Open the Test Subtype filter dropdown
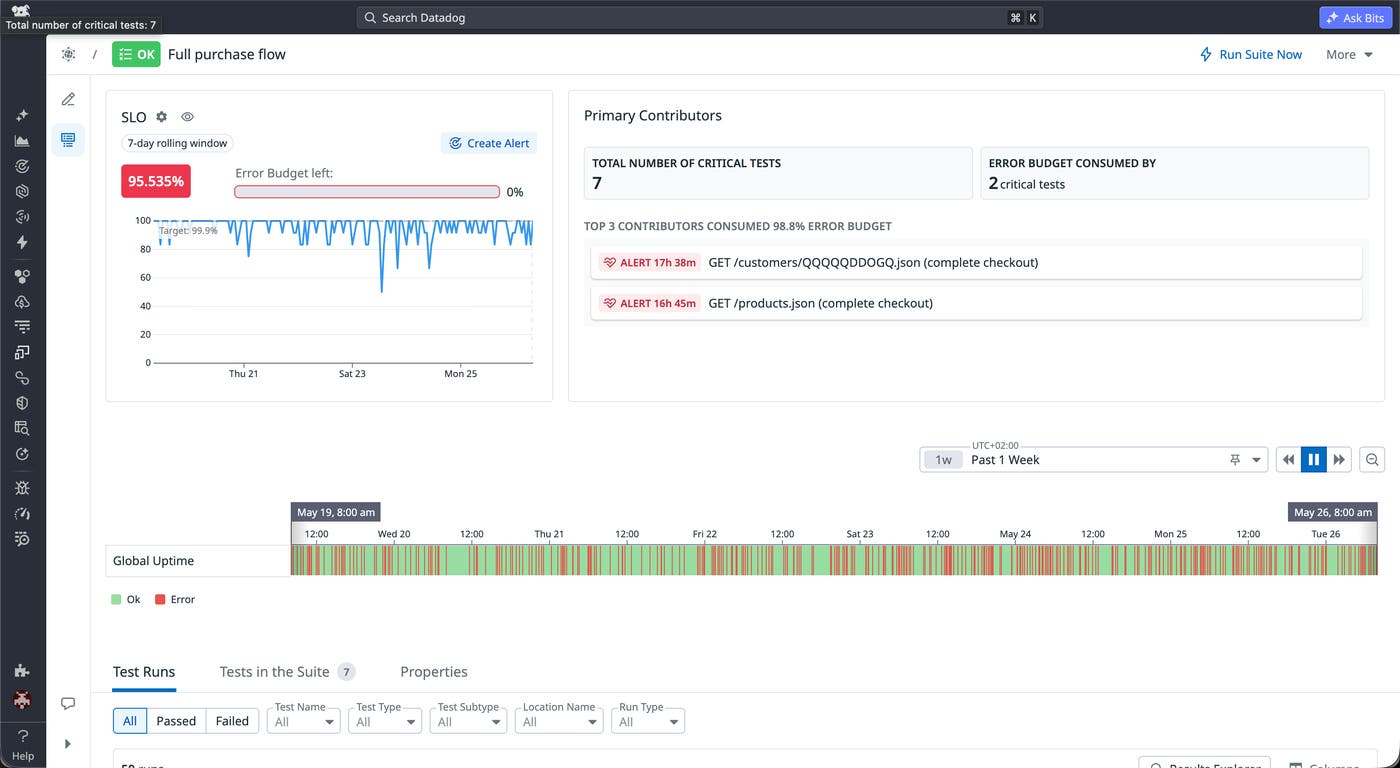 (x=468, y=721)
